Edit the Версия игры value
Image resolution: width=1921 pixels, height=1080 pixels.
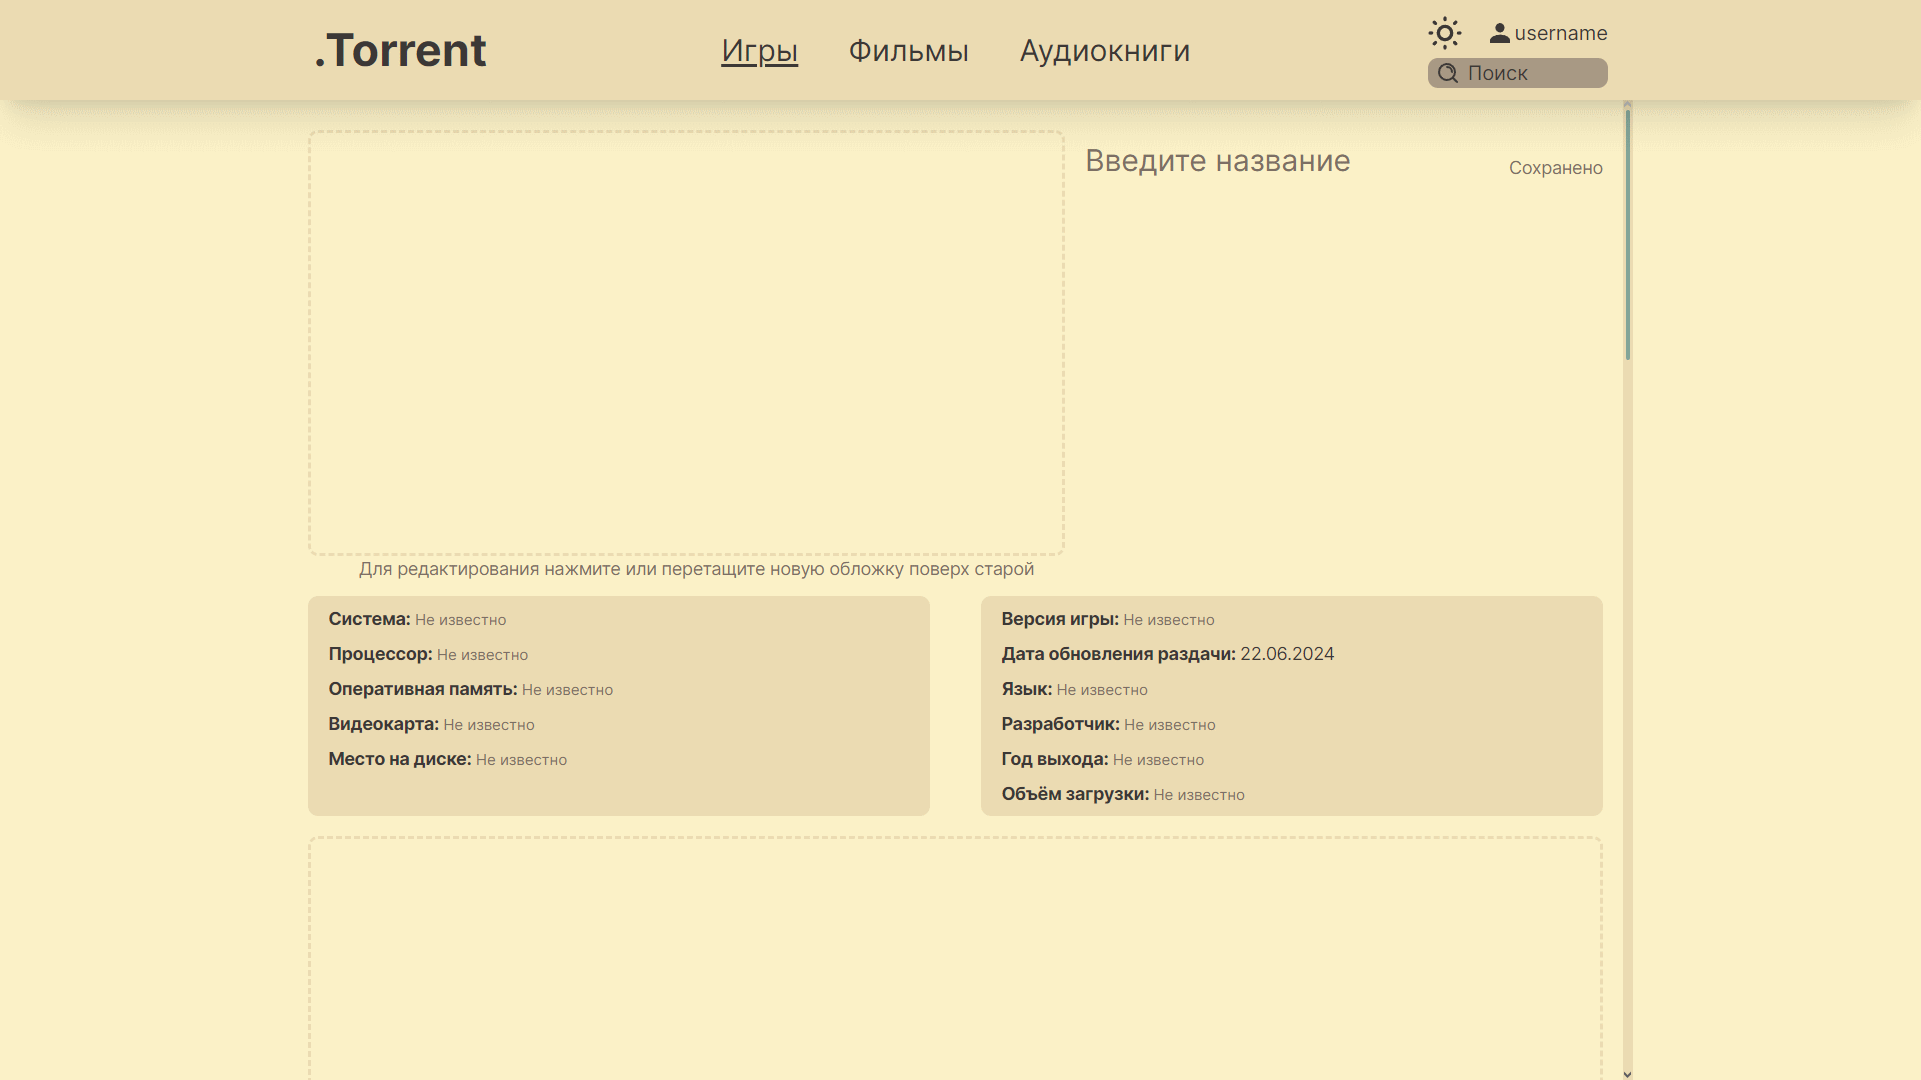1168,620
